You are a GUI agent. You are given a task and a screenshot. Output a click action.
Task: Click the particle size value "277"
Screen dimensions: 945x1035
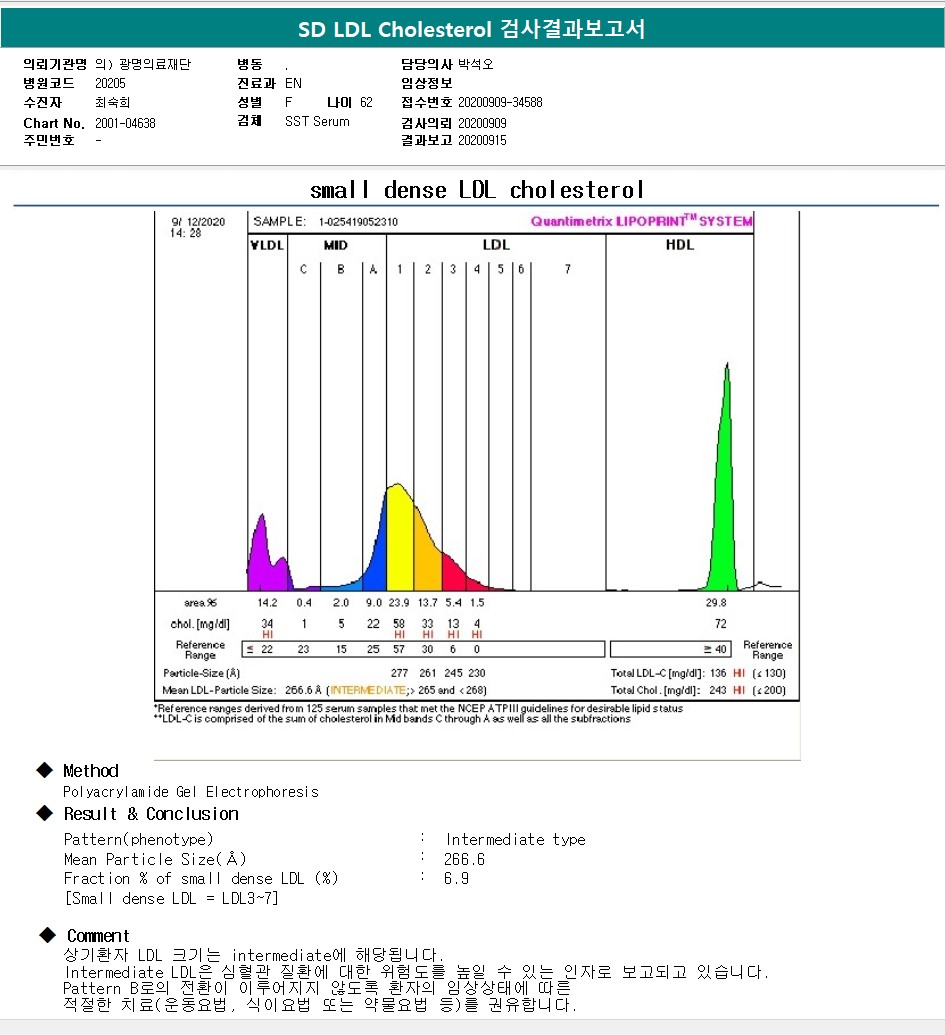399,673
